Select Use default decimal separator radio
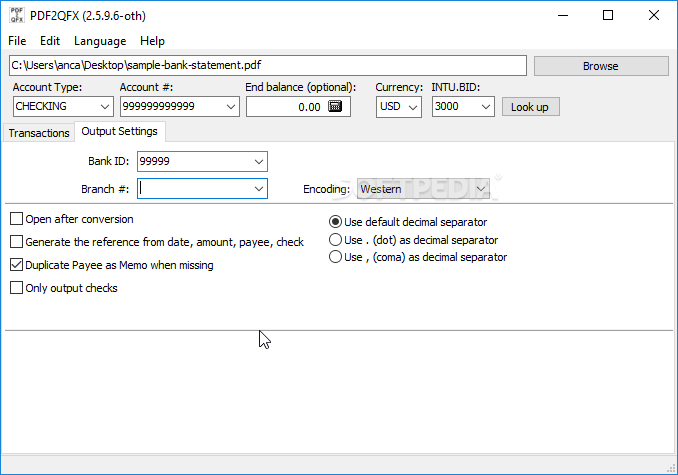678x475 pixels. point(336,222)
